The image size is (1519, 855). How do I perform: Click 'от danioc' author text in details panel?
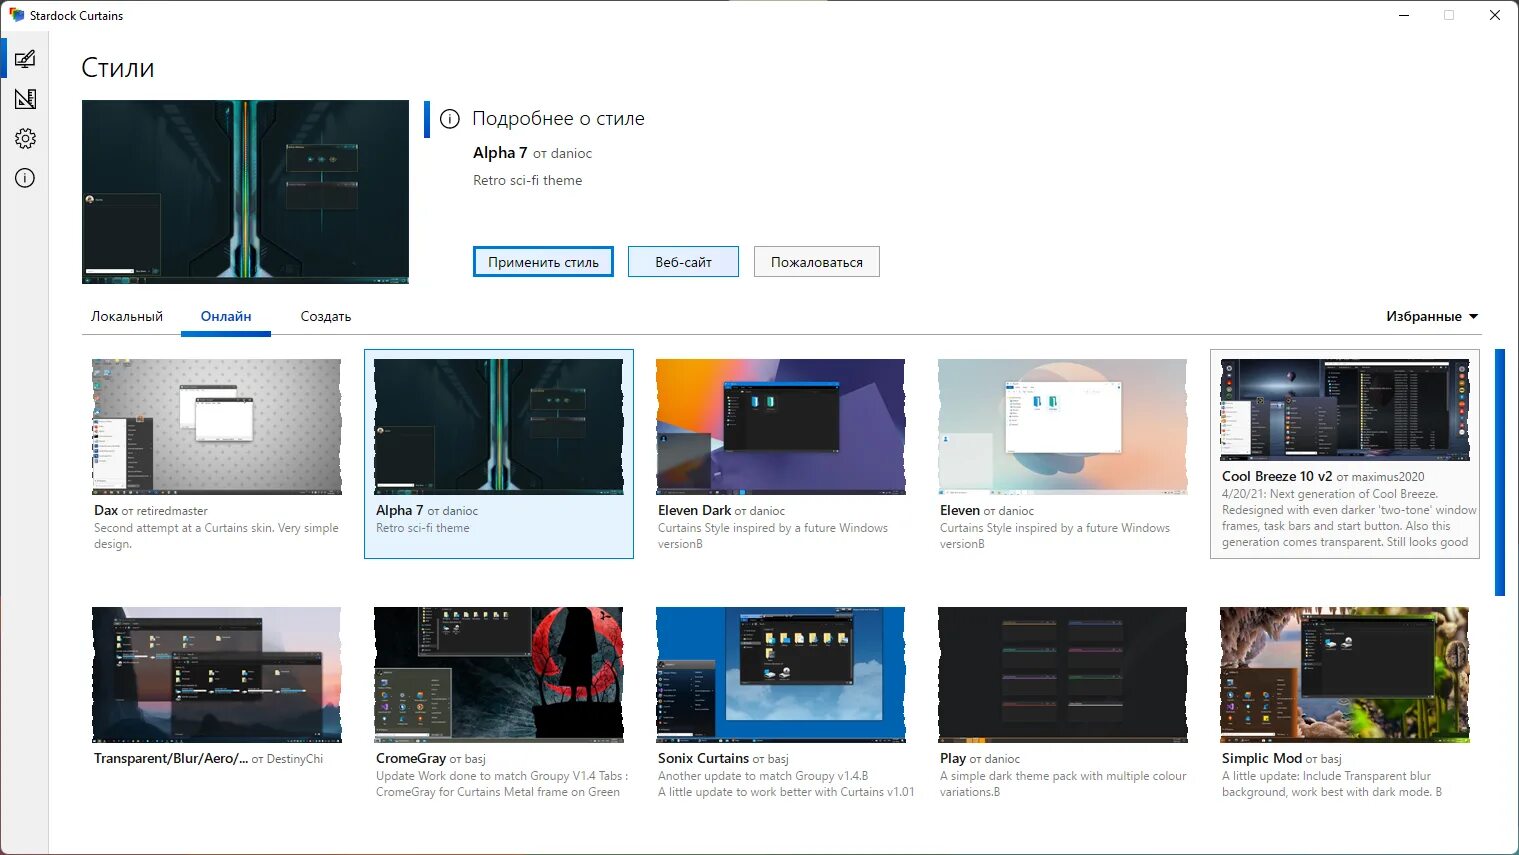tap(562, 153)
